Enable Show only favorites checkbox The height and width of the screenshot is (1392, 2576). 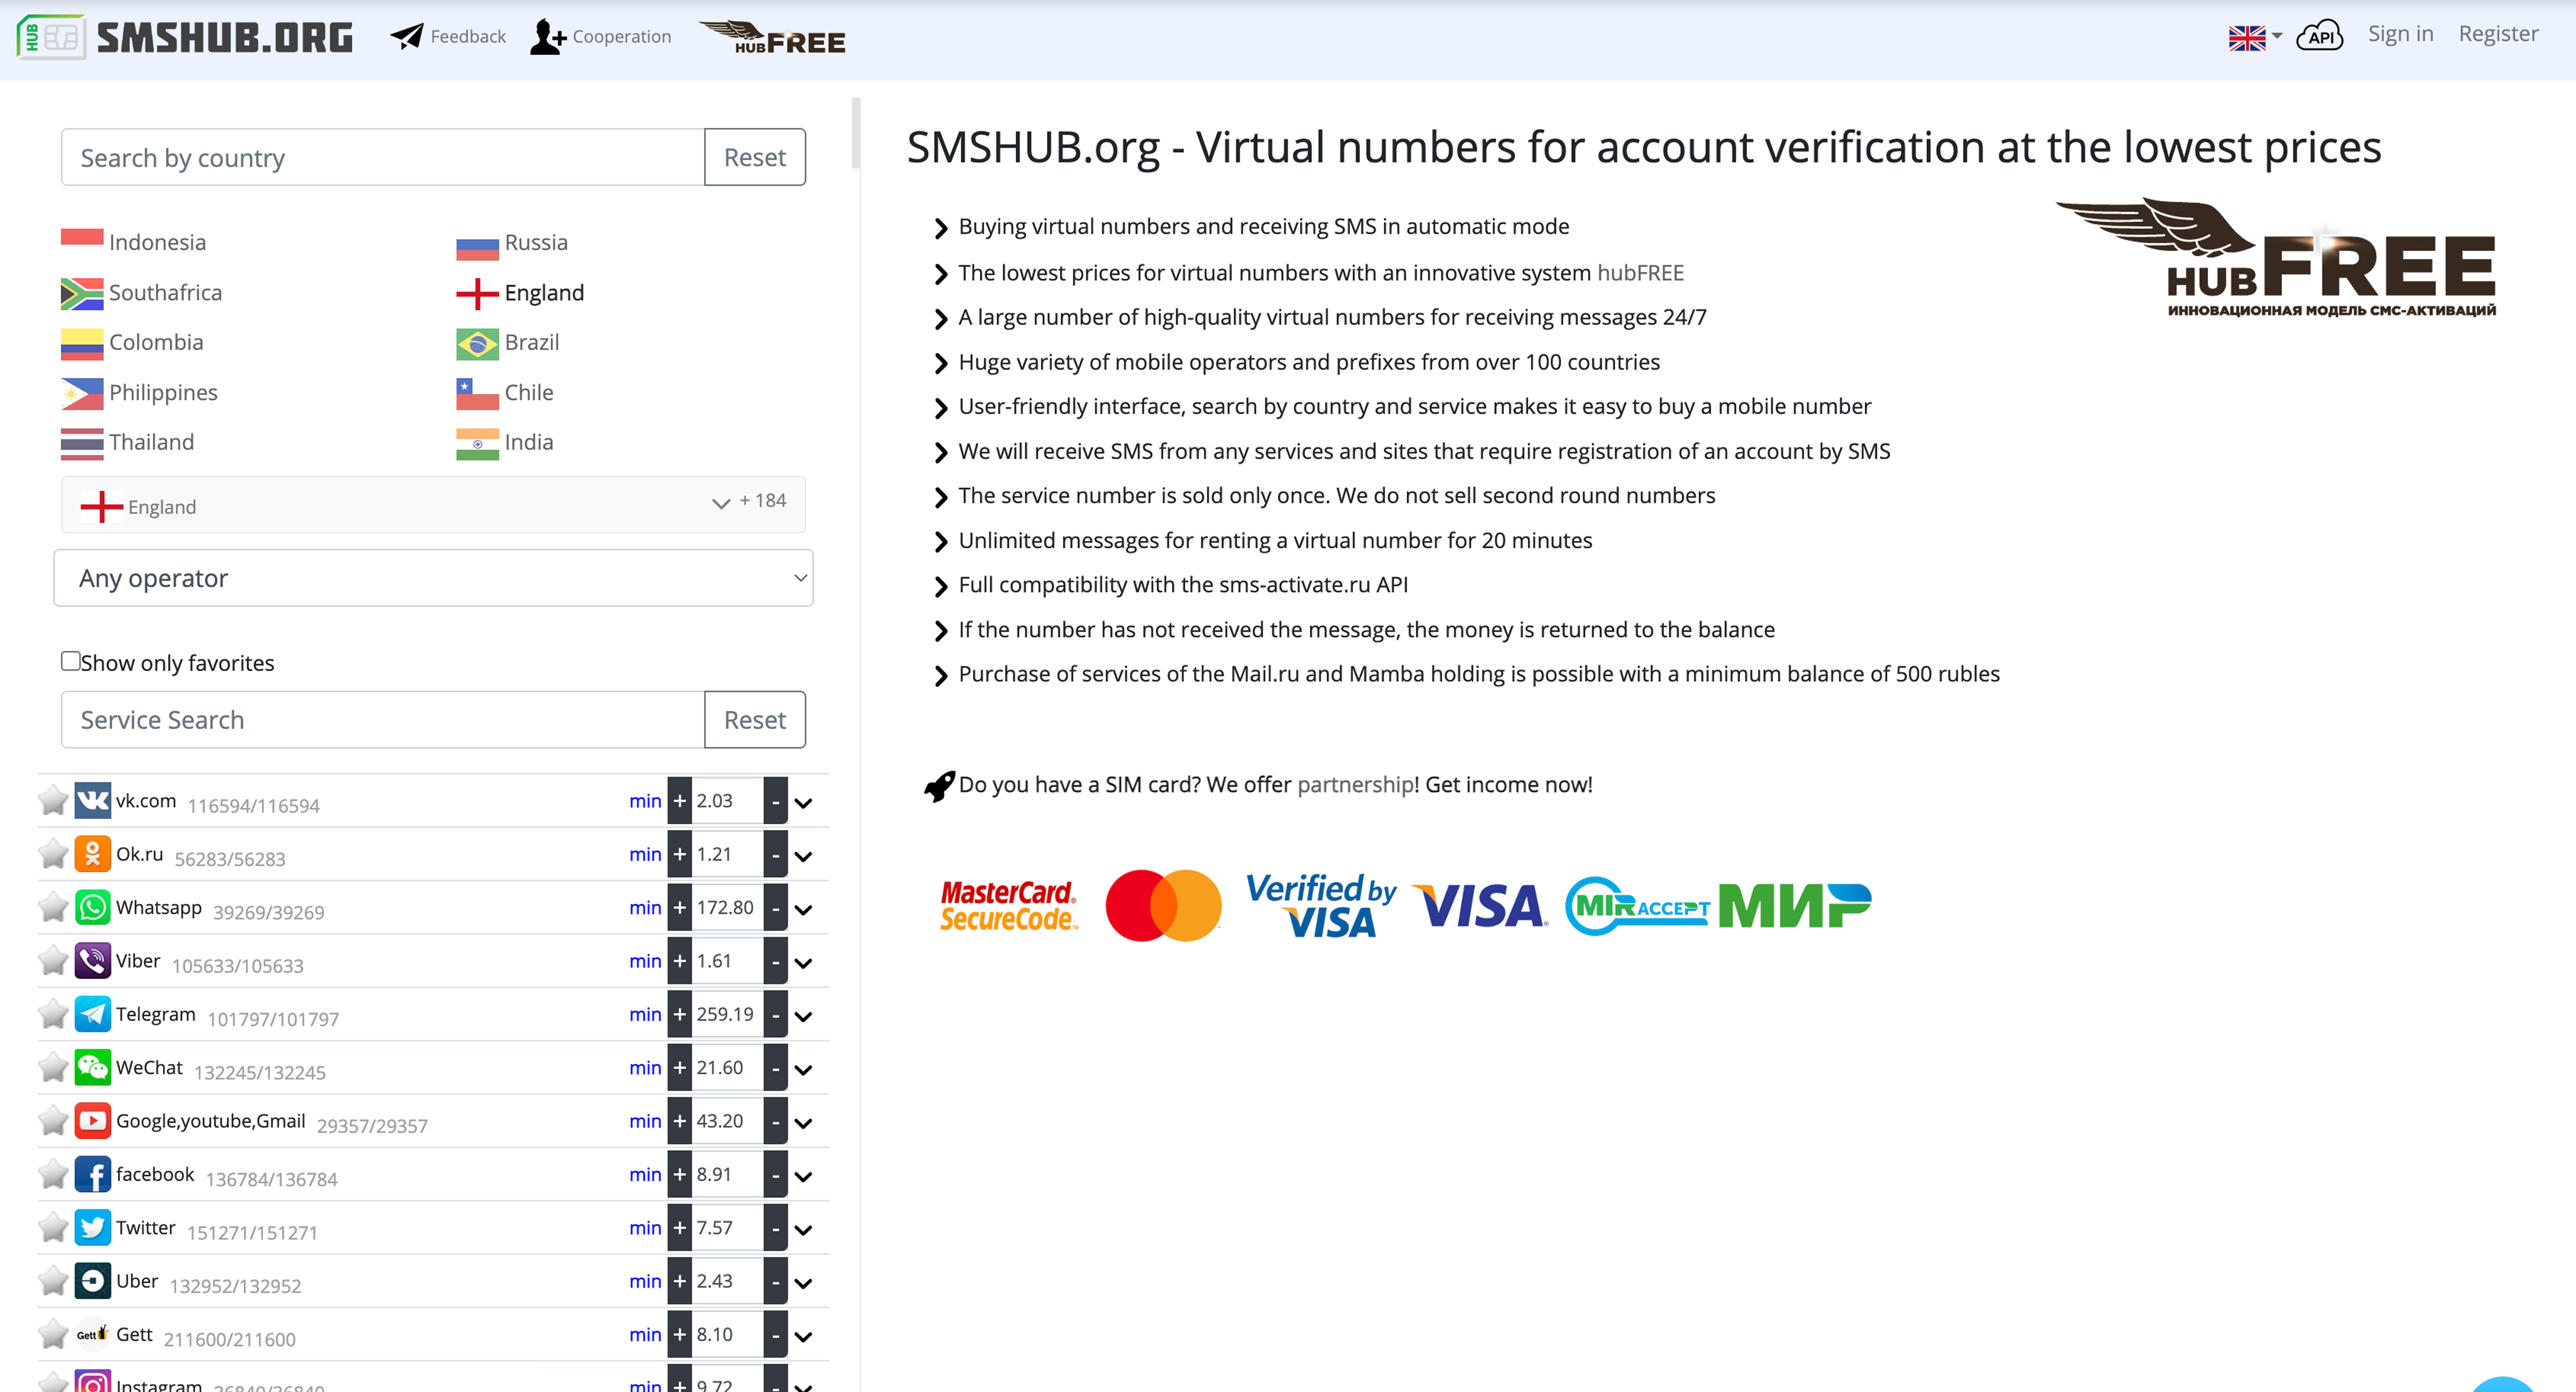[71, 661]
